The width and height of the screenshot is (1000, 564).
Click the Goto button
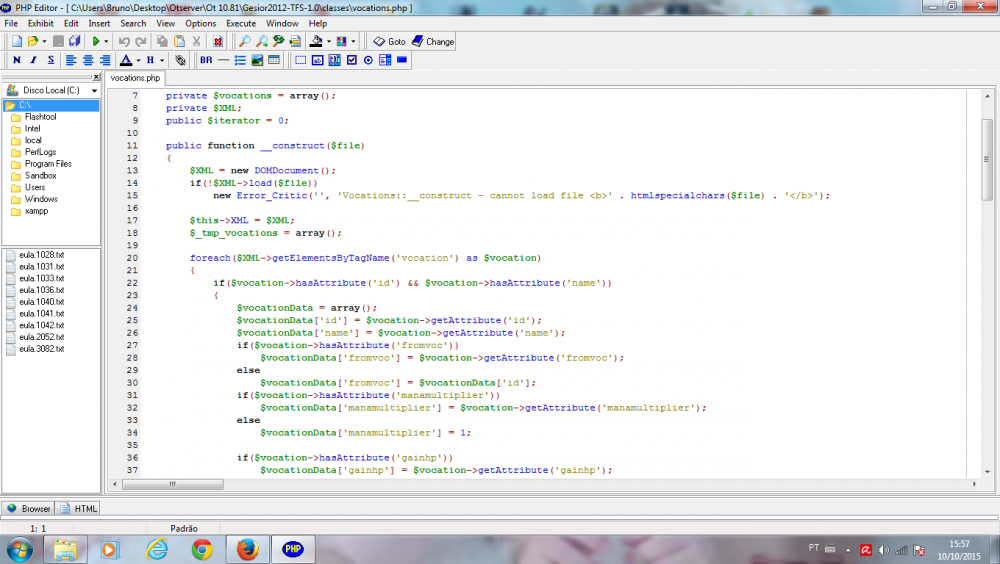pyautogui.click(x=390, y=41)
